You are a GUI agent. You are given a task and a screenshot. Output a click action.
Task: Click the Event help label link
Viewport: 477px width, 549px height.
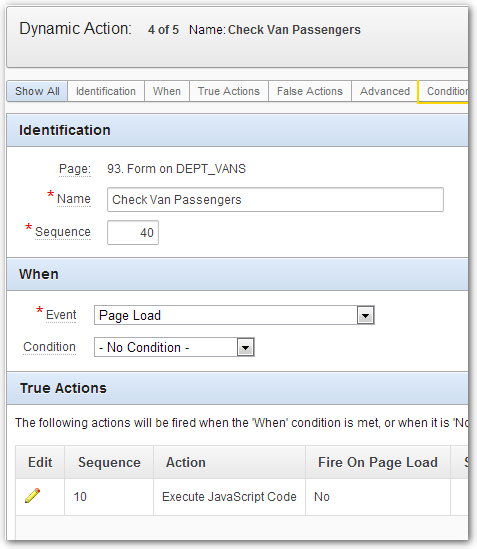point(61,315)
